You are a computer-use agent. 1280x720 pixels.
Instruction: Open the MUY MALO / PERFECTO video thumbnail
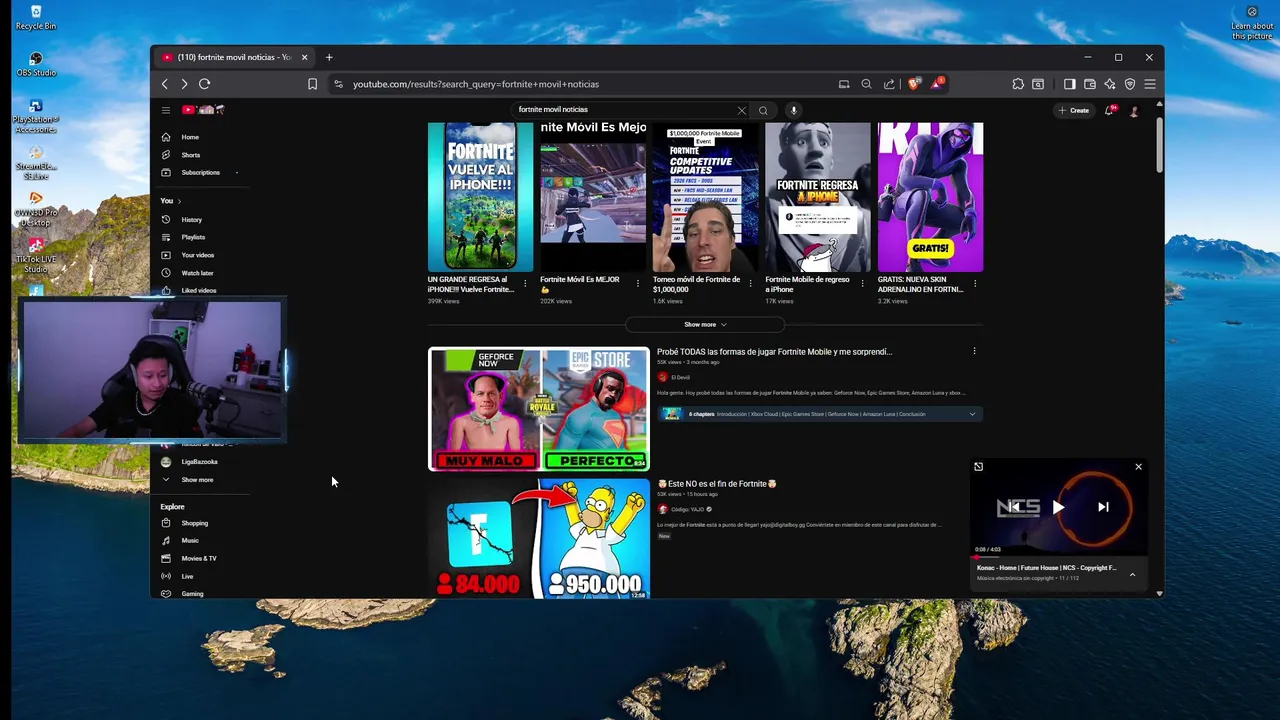pos(539,409)
